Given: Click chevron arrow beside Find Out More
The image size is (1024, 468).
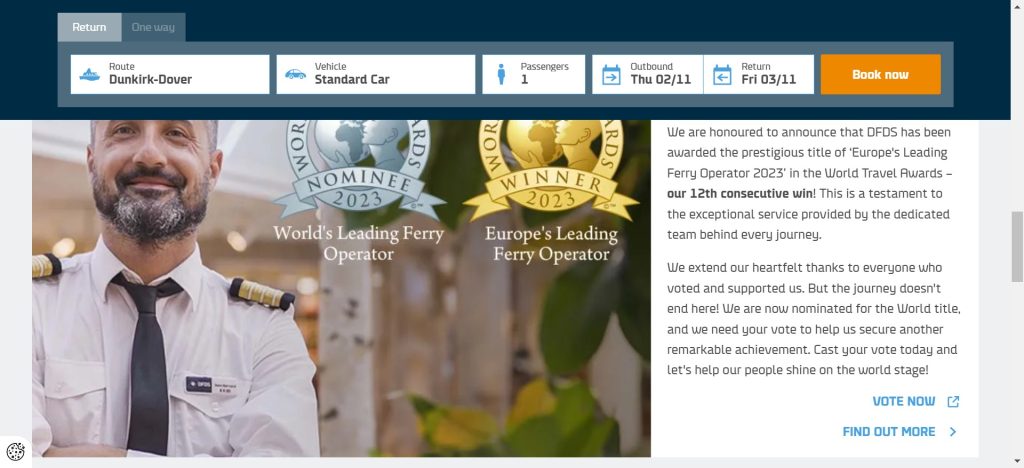Looking at the screenshot, I should click(953, 432).
